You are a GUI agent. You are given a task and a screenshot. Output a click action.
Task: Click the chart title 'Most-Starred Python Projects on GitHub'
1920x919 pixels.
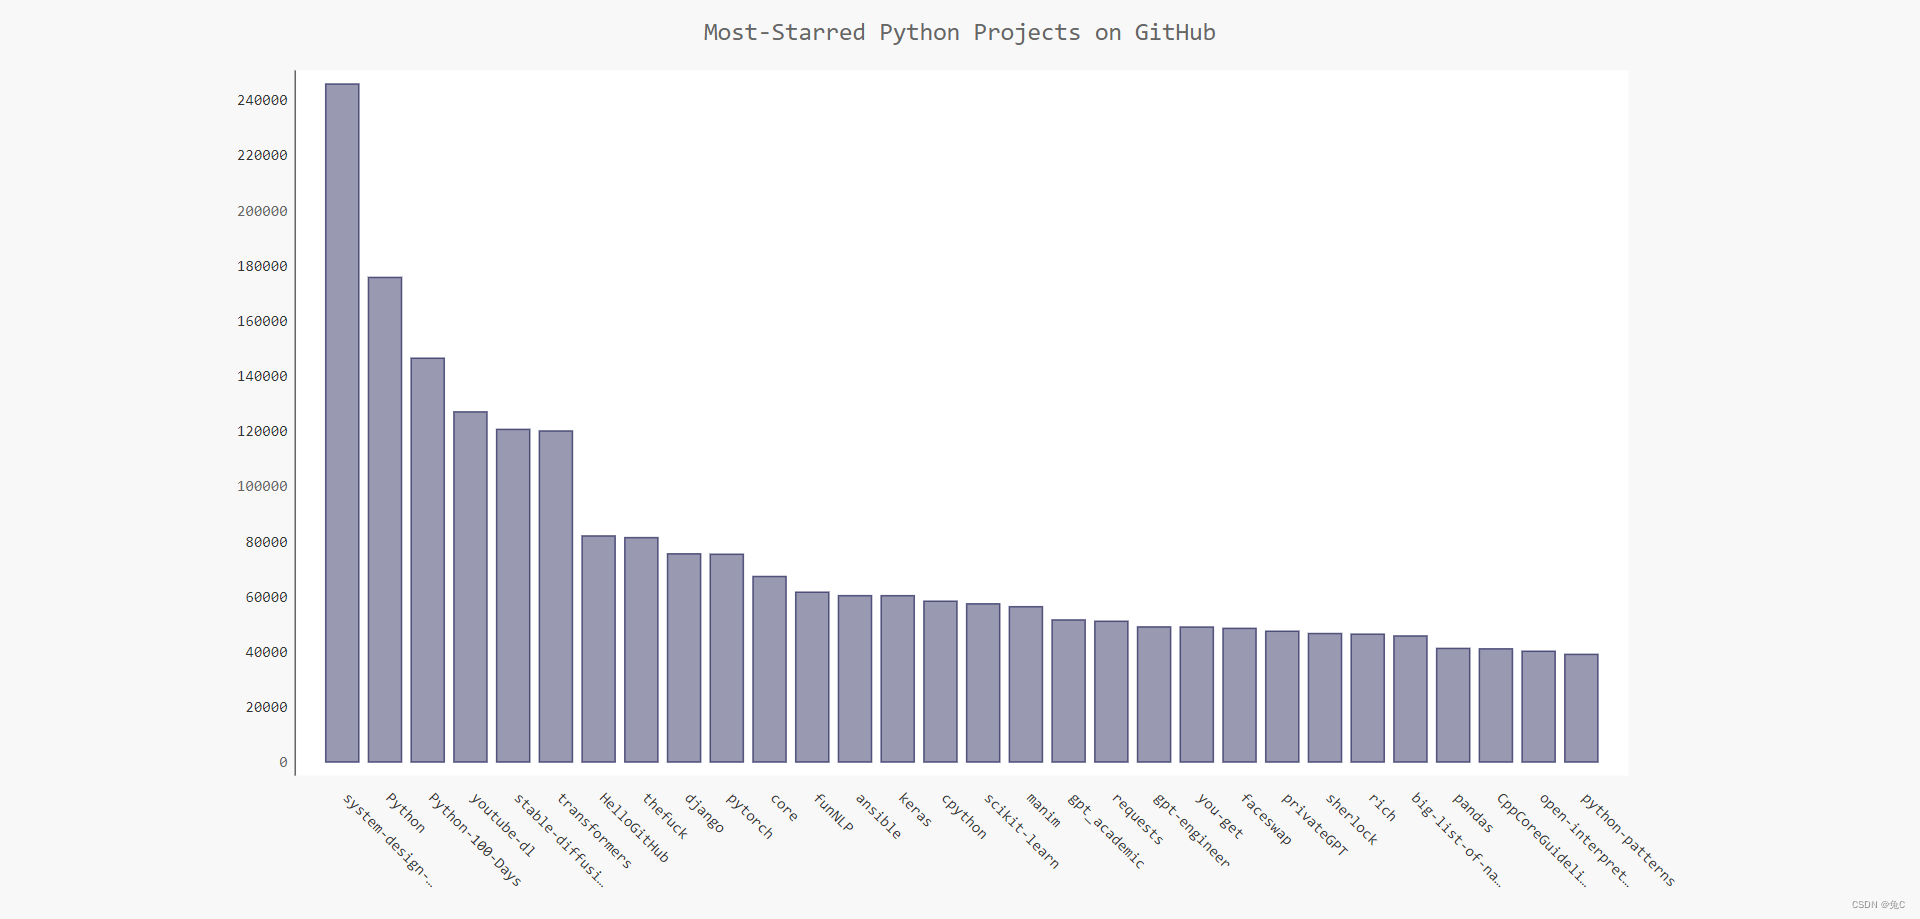click(x=960, y=32)
